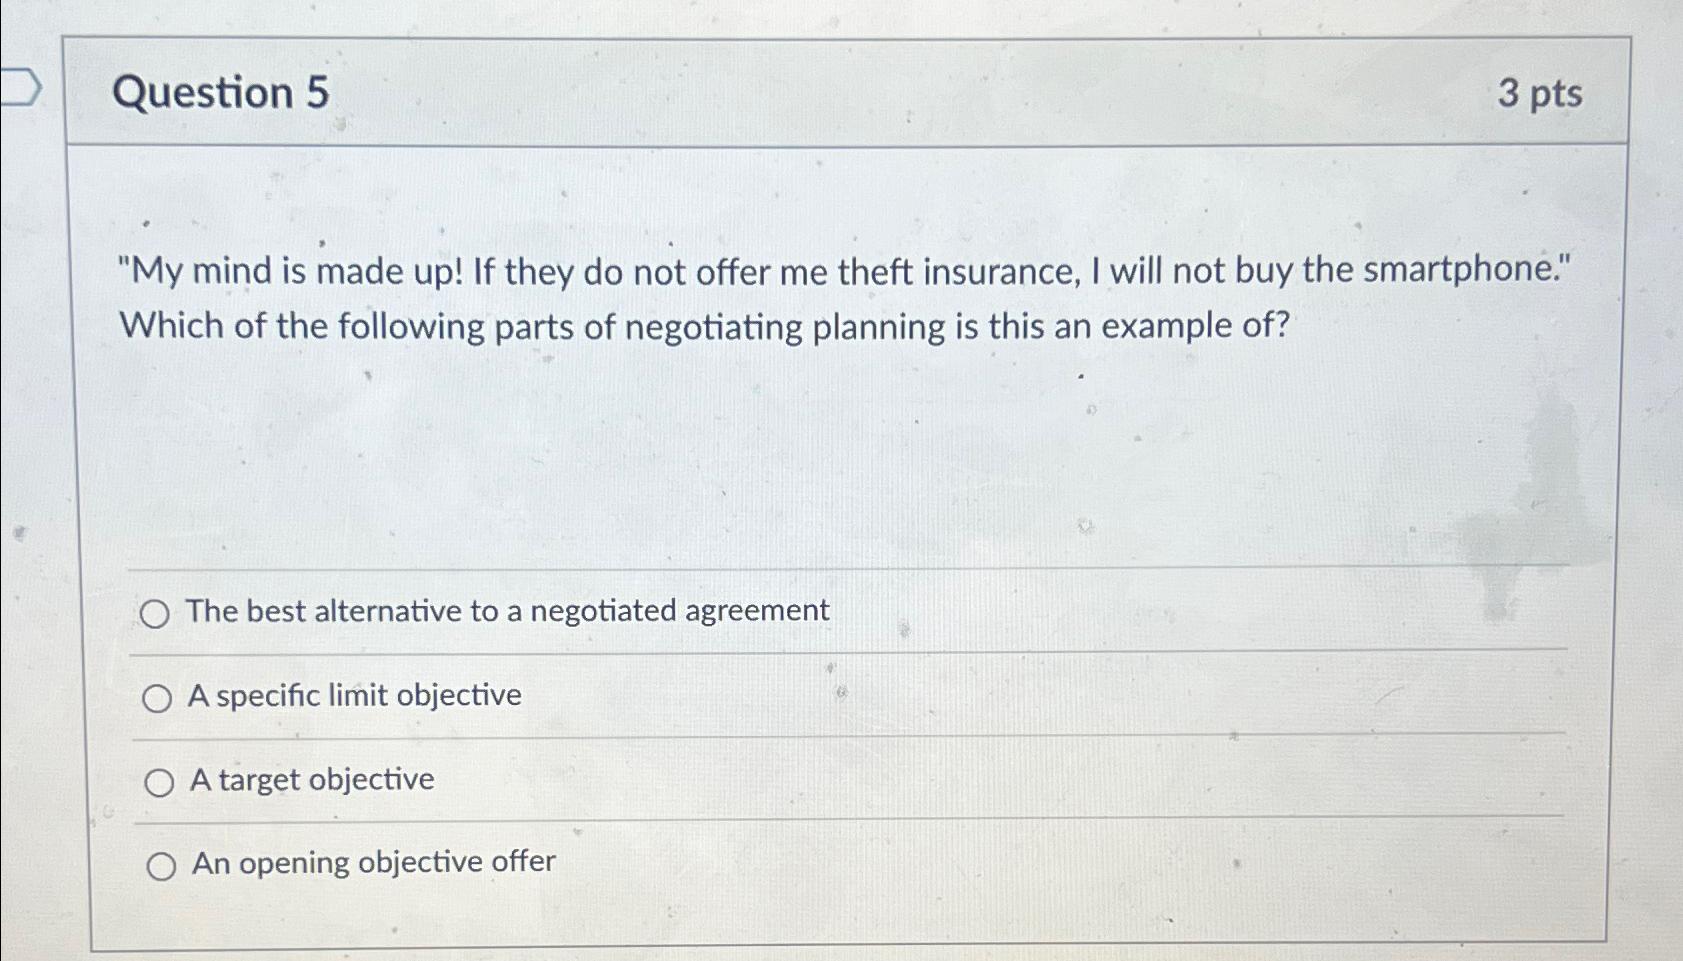The width and height of the screenshot is (1683, 961).
Task: Choose the radio circle beside specific limit objective
Action: tap(156, 698)
